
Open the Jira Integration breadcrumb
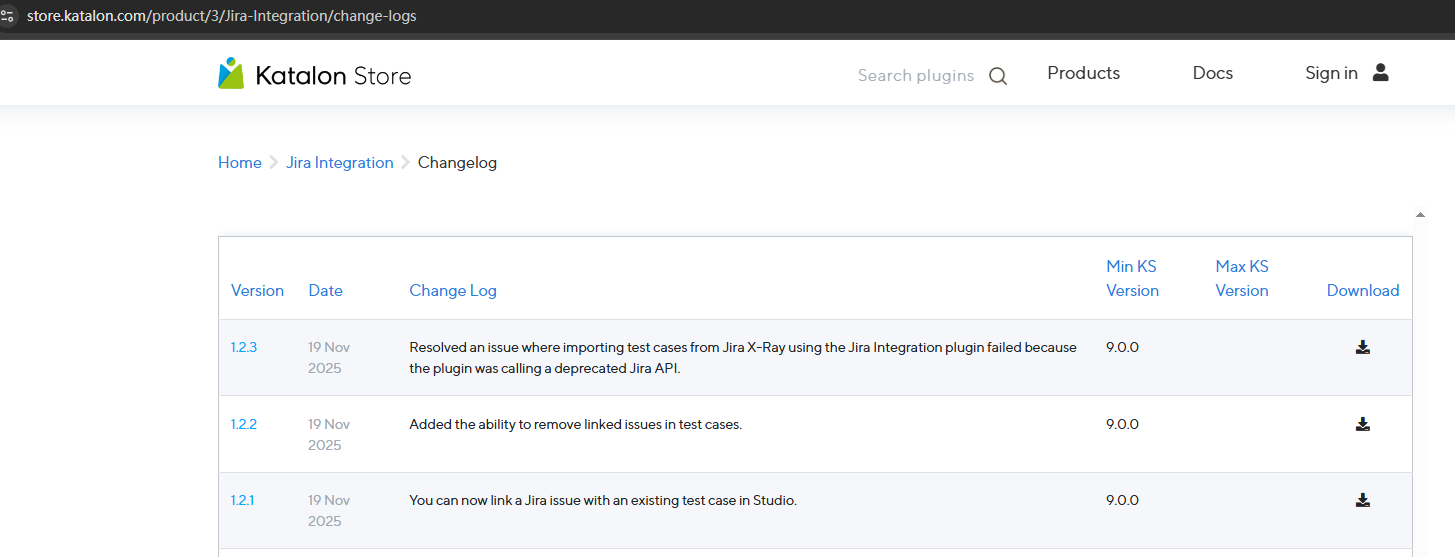(340, 162)
